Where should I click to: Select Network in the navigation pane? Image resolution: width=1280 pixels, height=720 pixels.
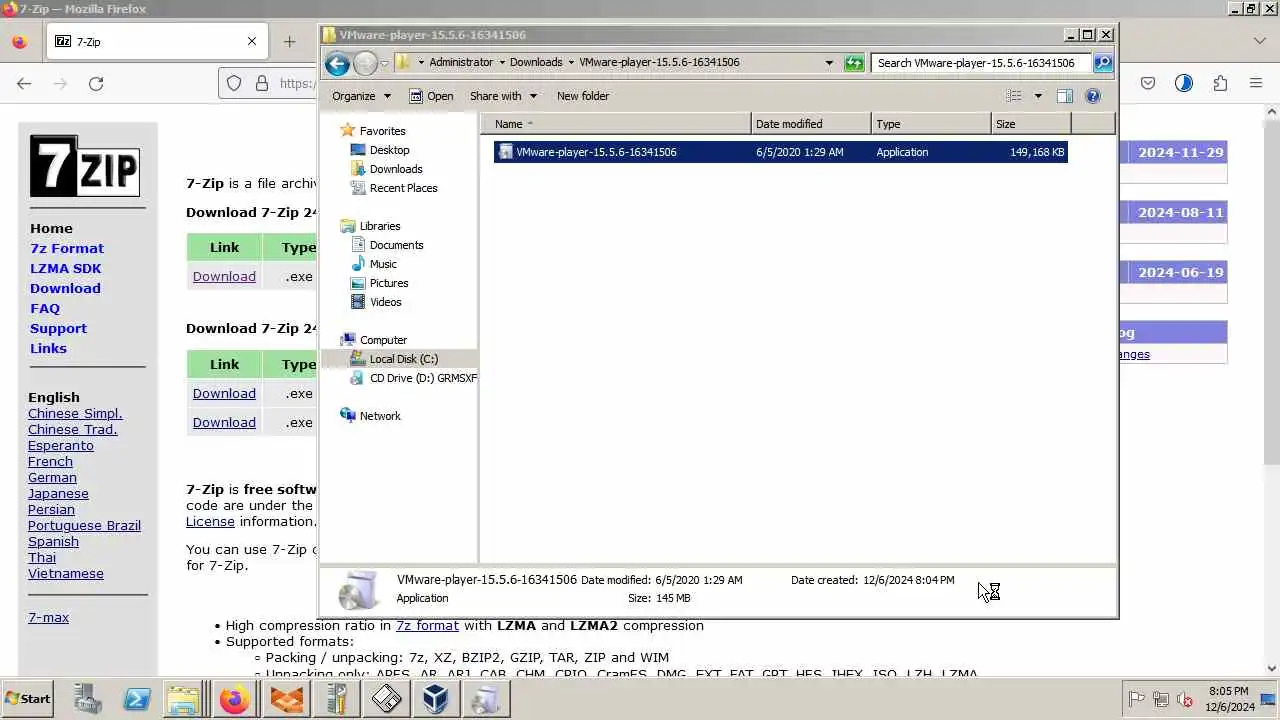point(380,416)
